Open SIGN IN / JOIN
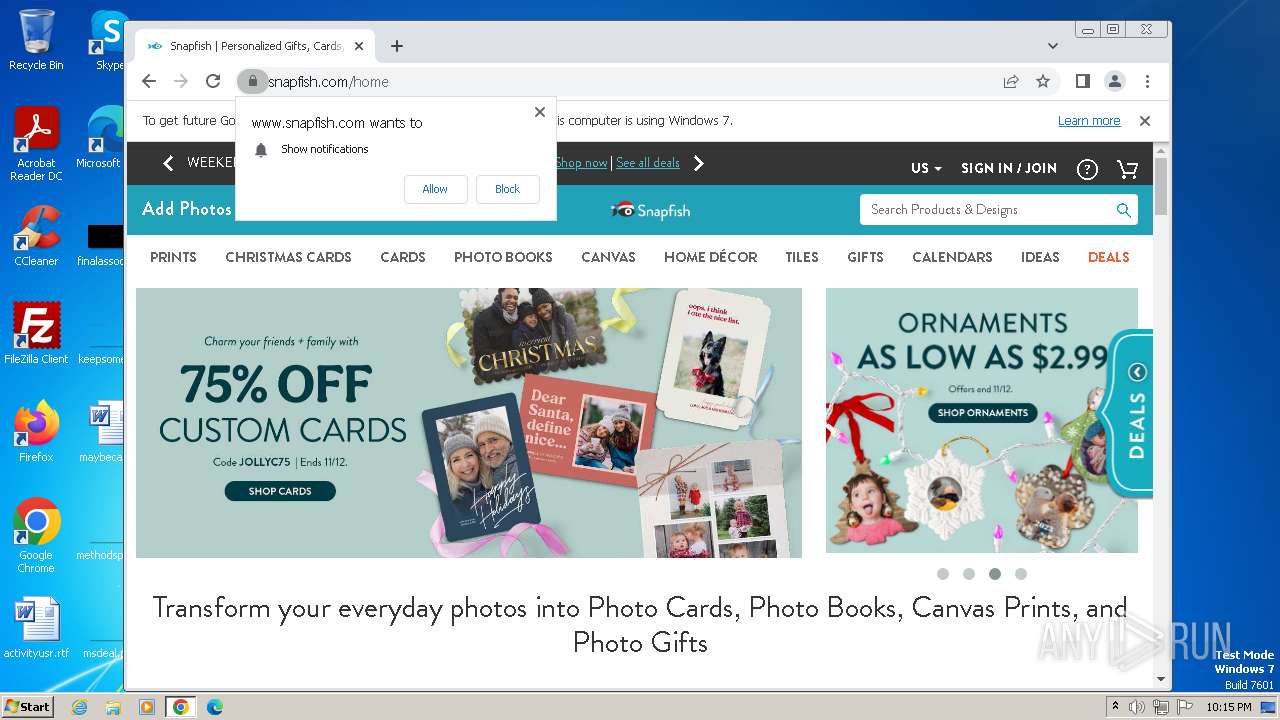 (x=1009, y=168)
